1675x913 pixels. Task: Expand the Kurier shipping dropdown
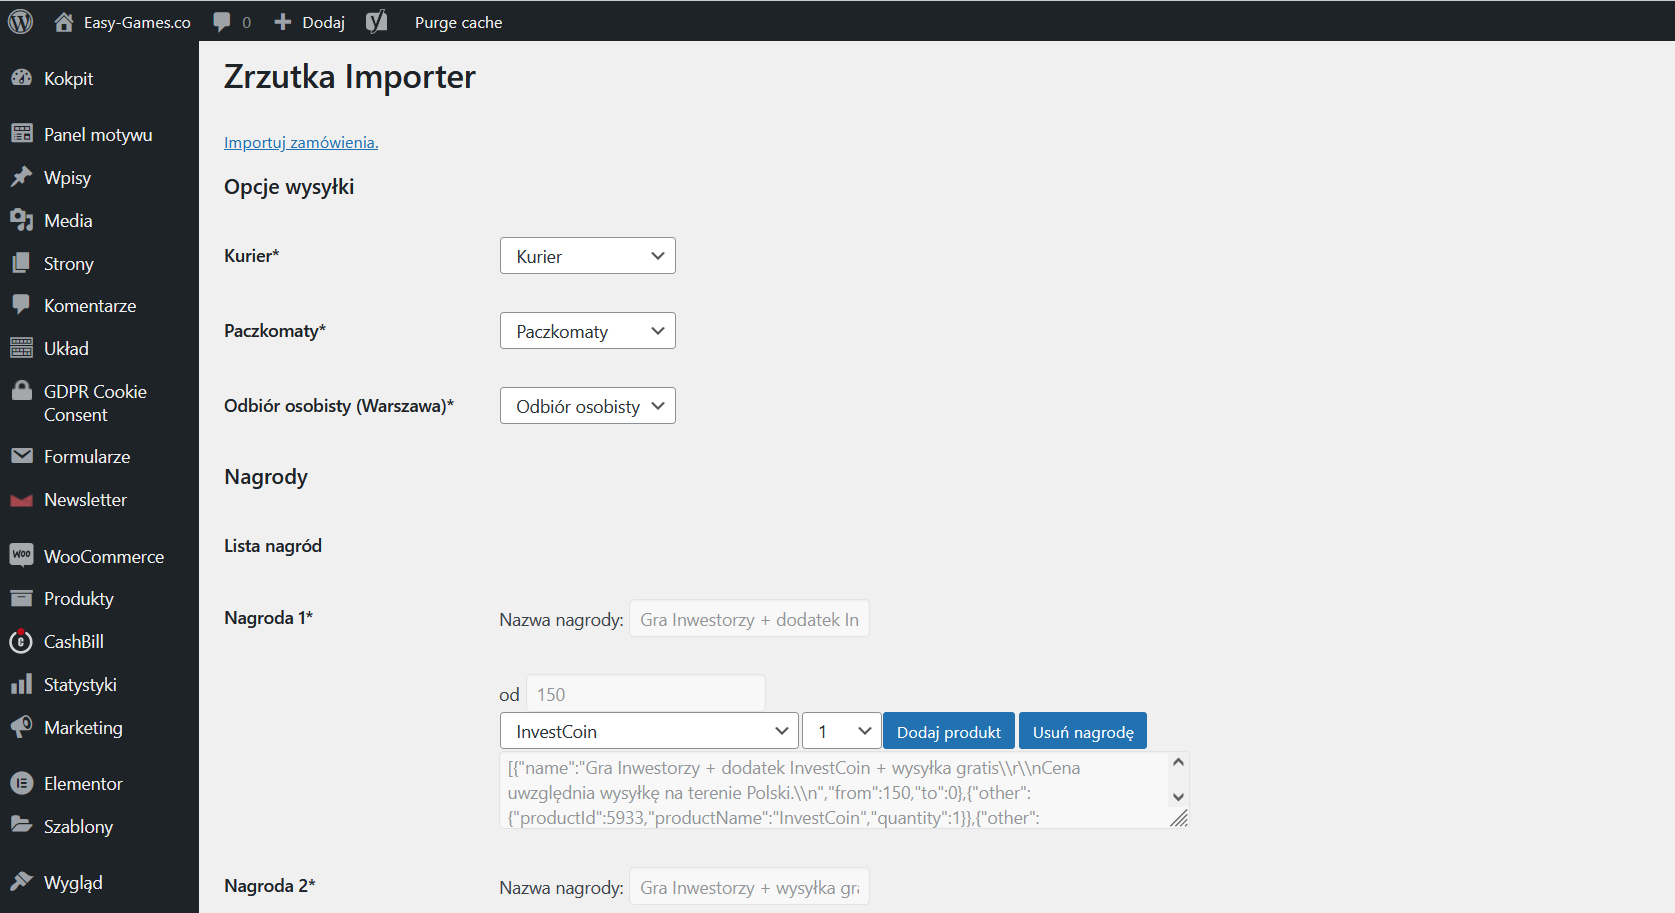[x=587, y=256]
